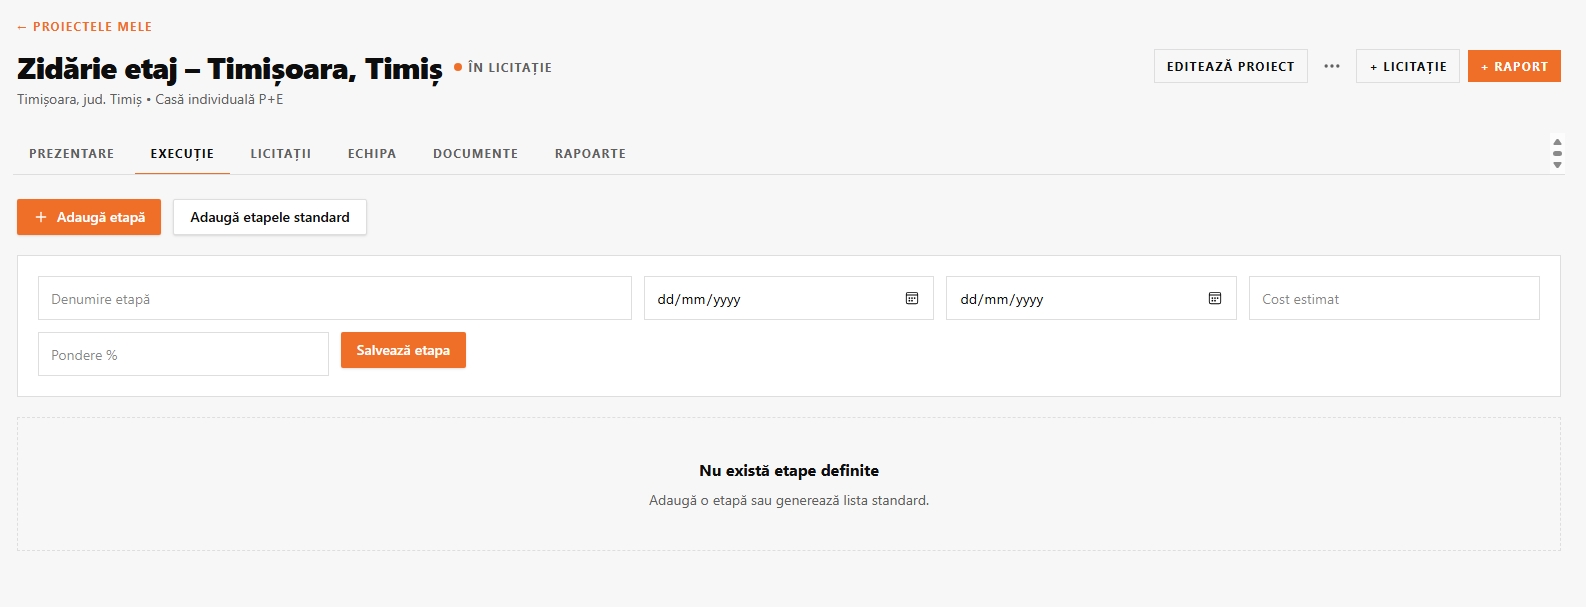Go back via Proiectele Mele arrow link

point(85,27)
